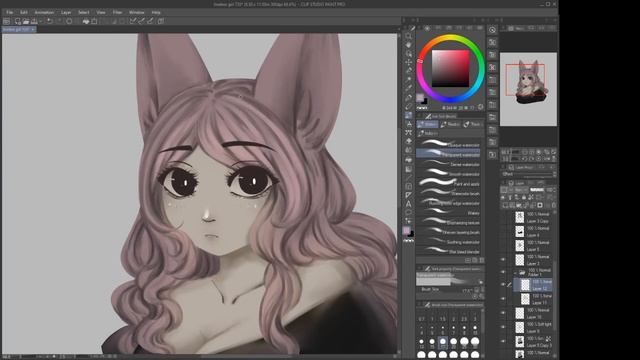Screen dimensions: 640x360
Task: Choose the Paint and apply brush
Action: 448,183
